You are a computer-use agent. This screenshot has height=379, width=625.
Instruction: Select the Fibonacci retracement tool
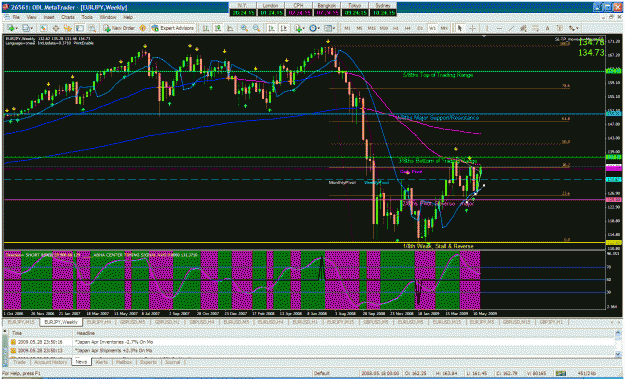tap(535, 28)
